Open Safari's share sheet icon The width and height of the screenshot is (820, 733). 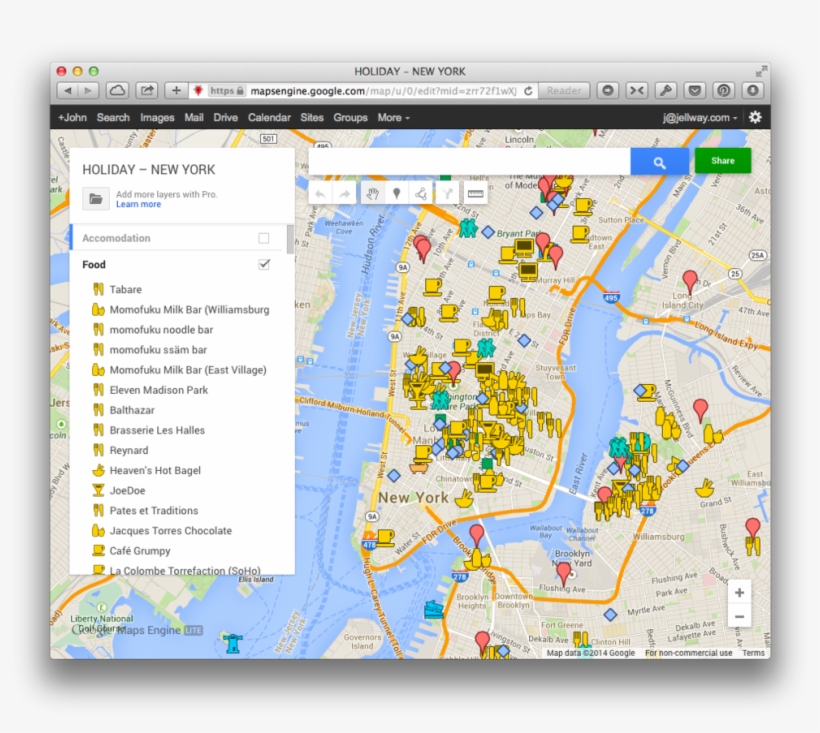[x=147, y=90]
